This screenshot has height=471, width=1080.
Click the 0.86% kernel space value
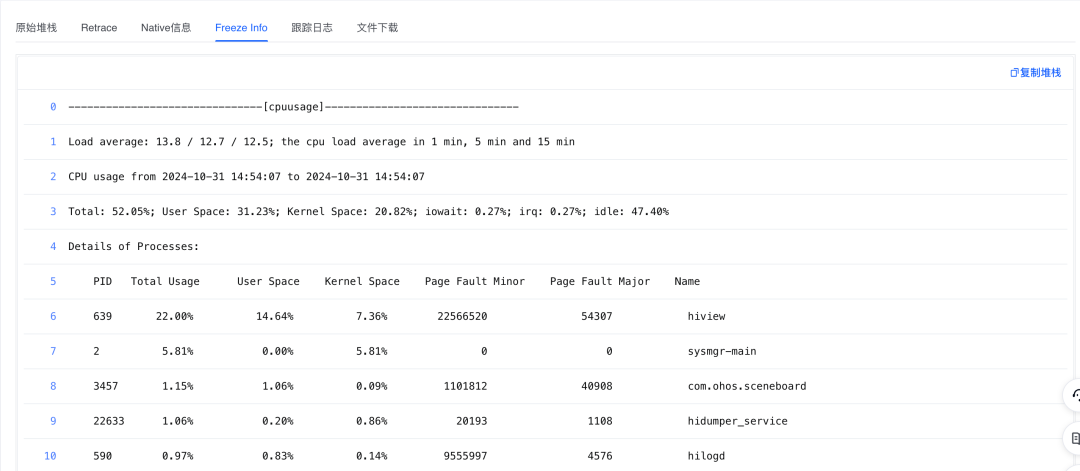click(372, 421)
